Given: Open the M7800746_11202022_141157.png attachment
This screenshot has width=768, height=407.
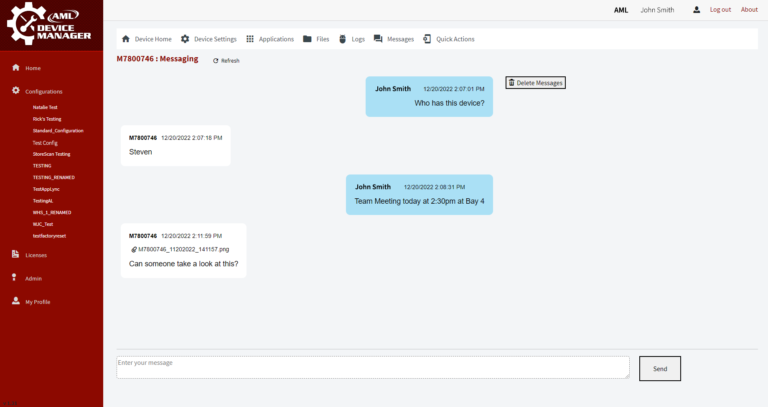Looking at the screenshot, I should click(x=183, y=249).
